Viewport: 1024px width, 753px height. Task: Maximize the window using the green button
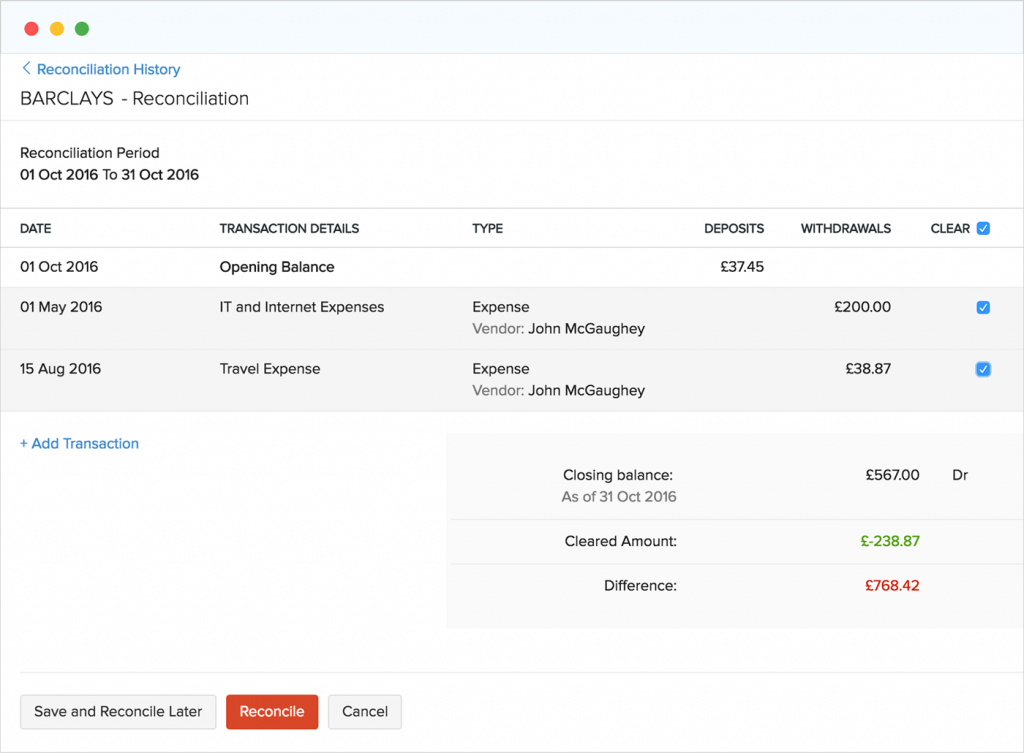pyautogui.click(x=82, y=29)
